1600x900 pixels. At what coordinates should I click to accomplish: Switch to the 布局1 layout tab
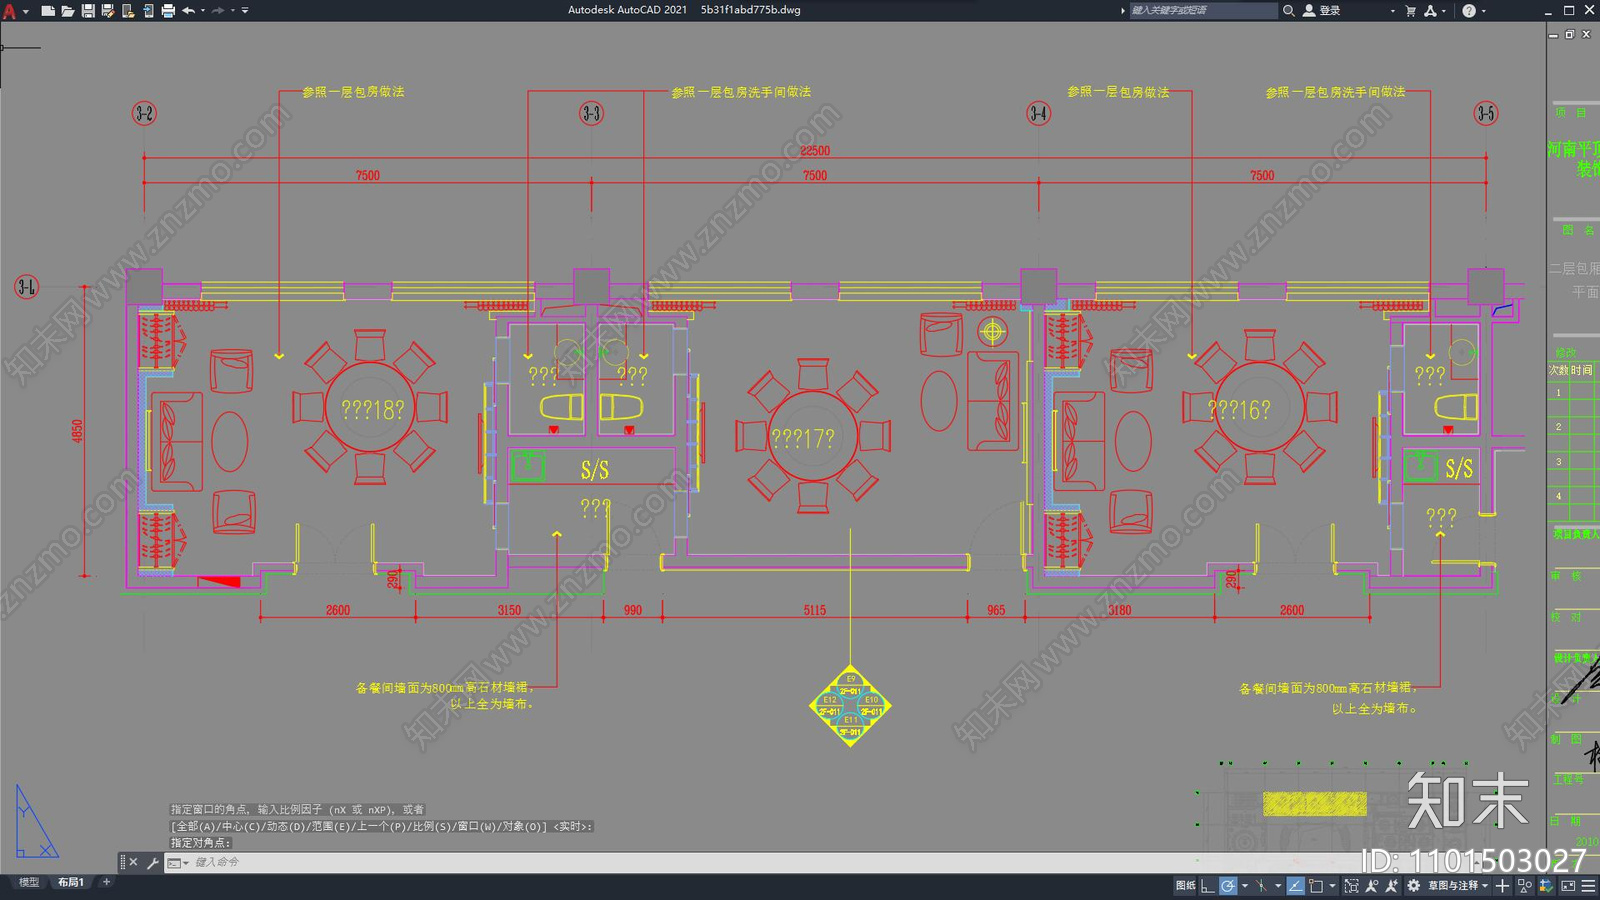[x=70, y=882]
